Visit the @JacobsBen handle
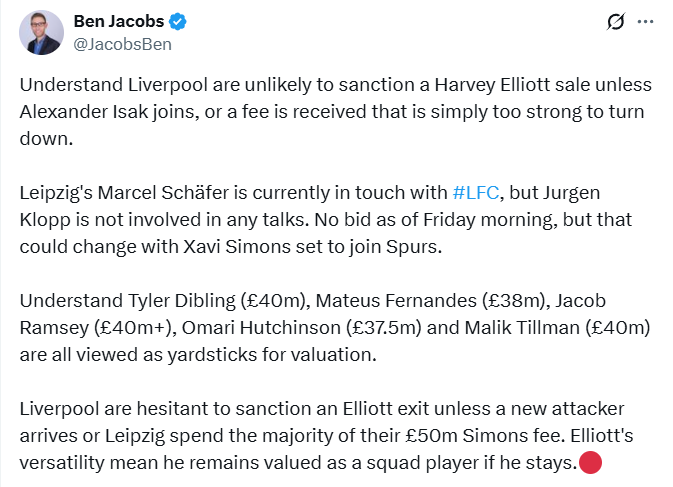The image size is (673, 487). click(x=122, y=44)
